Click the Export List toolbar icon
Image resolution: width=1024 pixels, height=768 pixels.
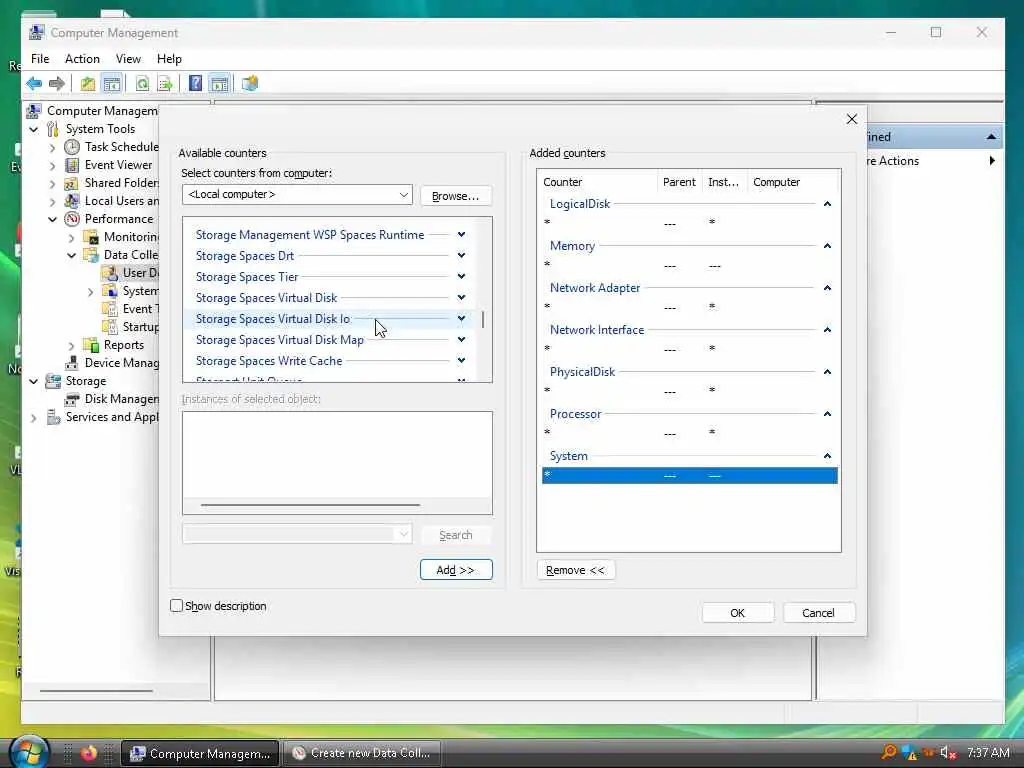[165, 84]
